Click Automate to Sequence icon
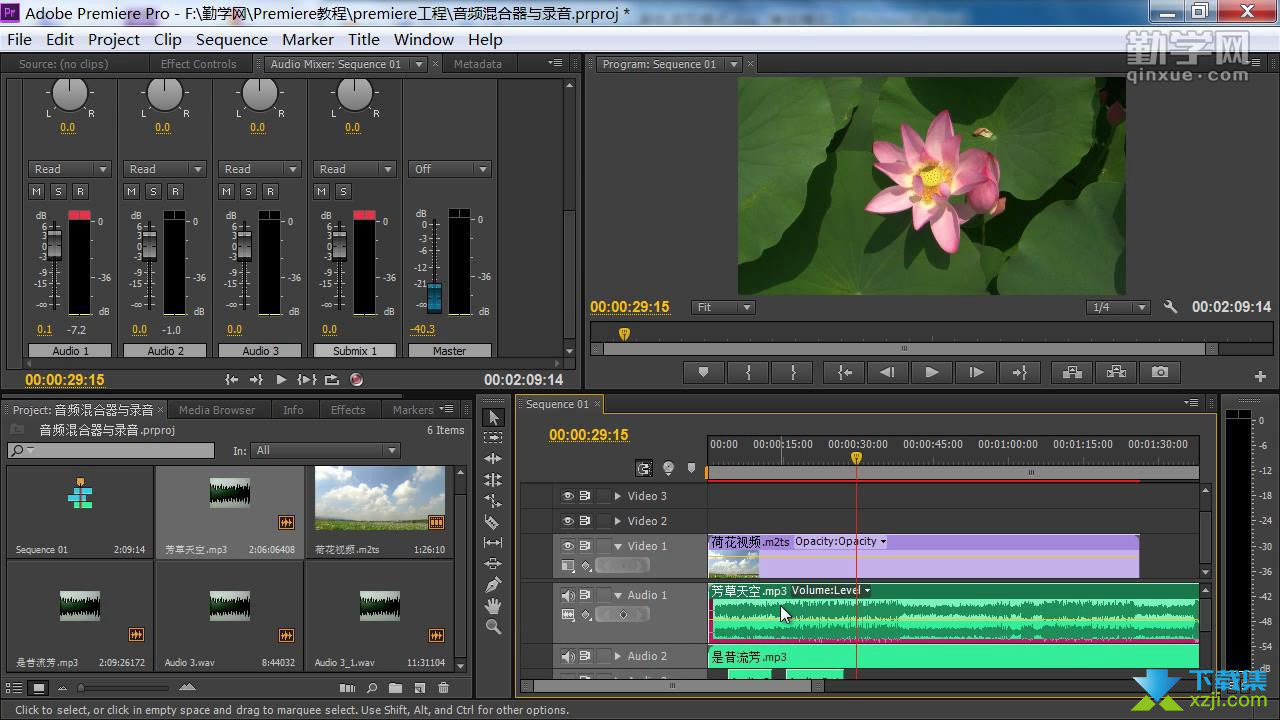The height and width of the screenshot is (720, 1280). [x=348, y=688]
